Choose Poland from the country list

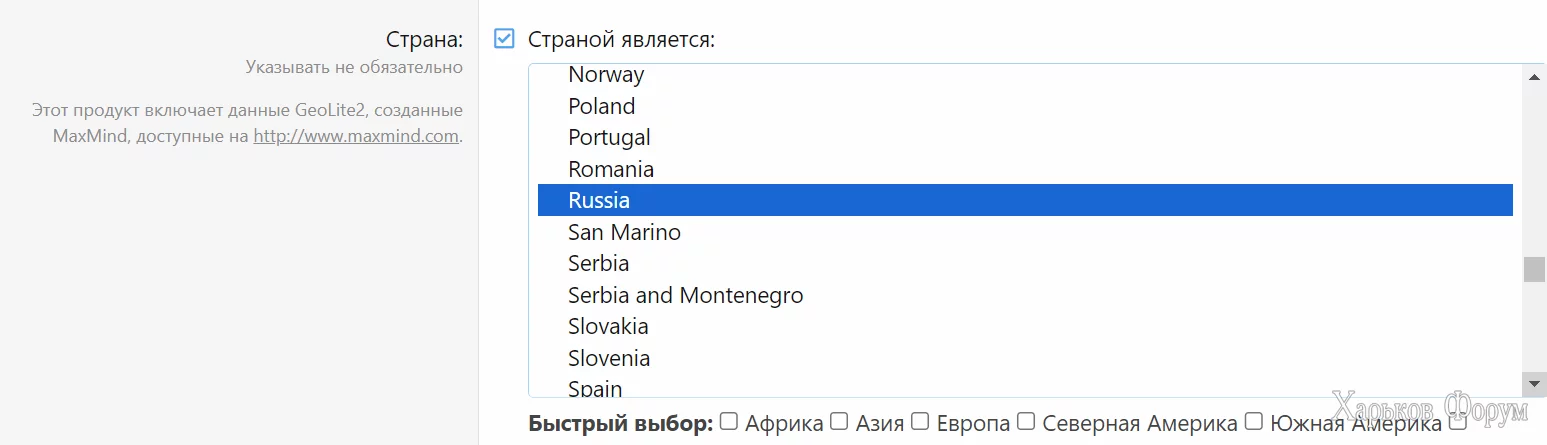pos(601,106)
